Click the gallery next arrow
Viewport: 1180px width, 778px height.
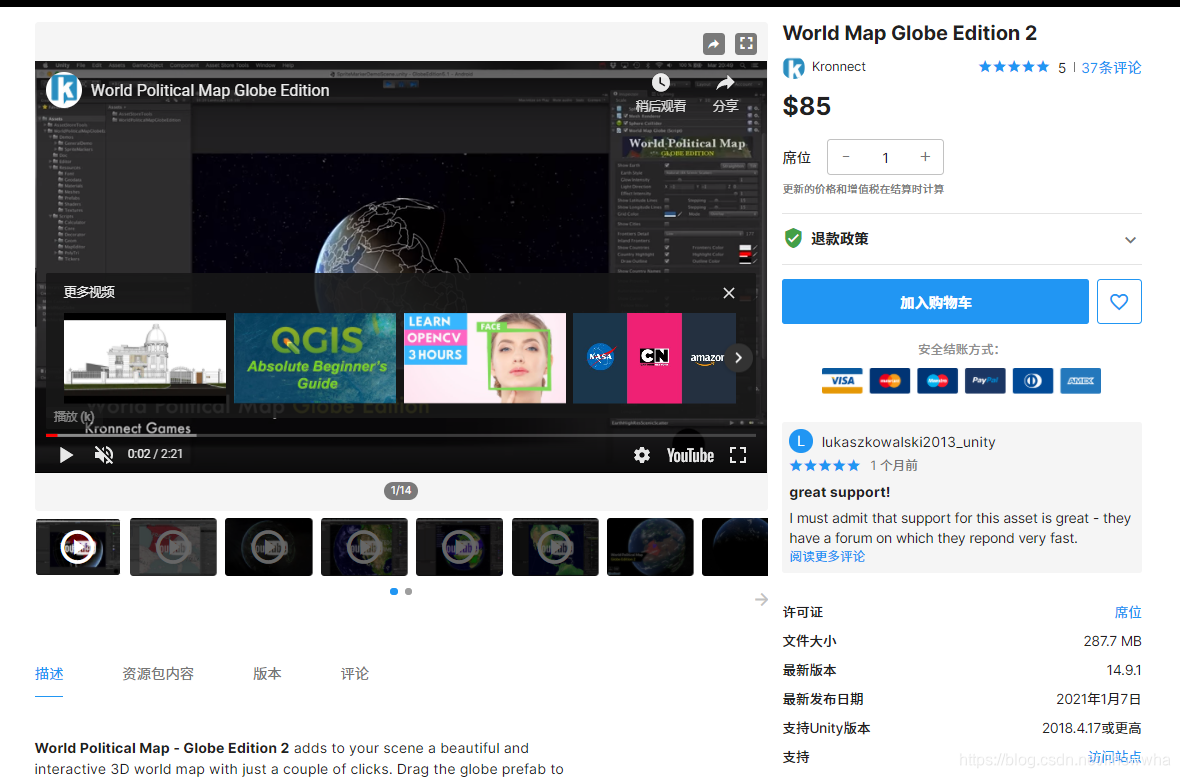761,600
